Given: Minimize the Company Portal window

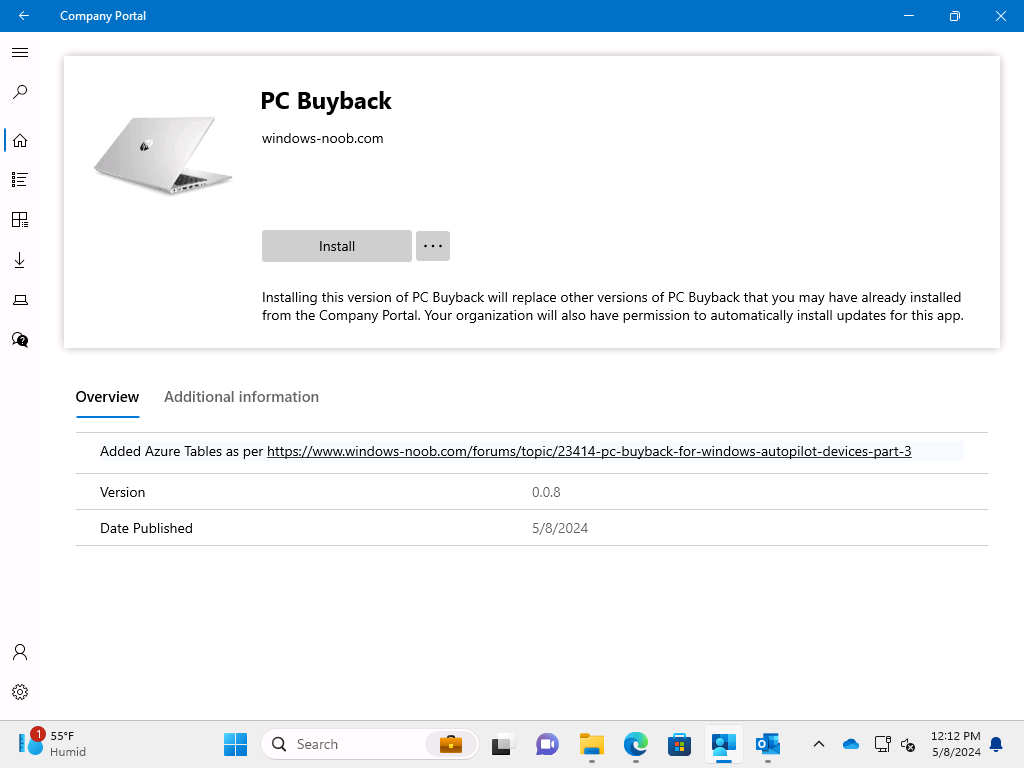Looking at the screenshot, I should [x=908, y=16].
